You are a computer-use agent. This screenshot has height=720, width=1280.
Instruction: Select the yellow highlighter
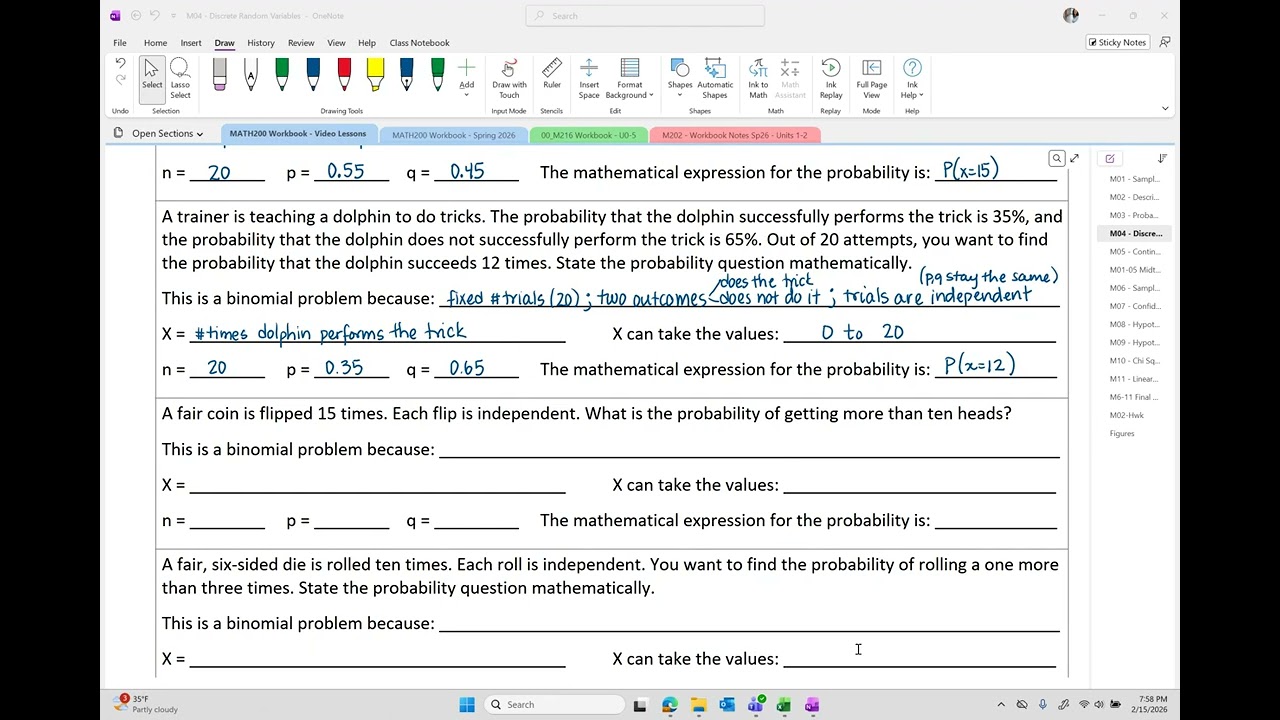click(375, 75)
